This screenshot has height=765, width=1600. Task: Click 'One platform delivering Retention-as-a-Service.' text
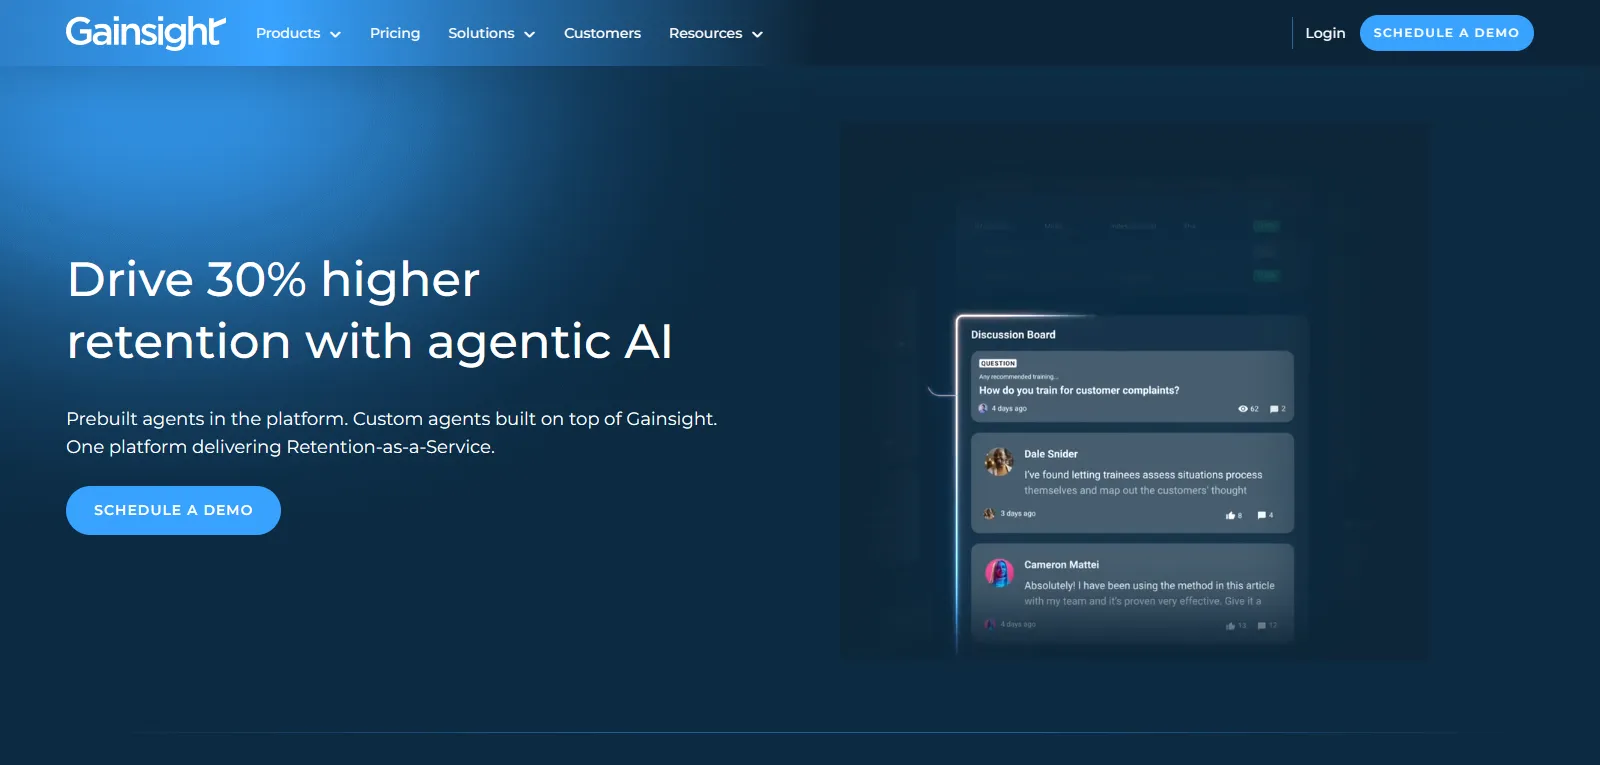[280, 447]
